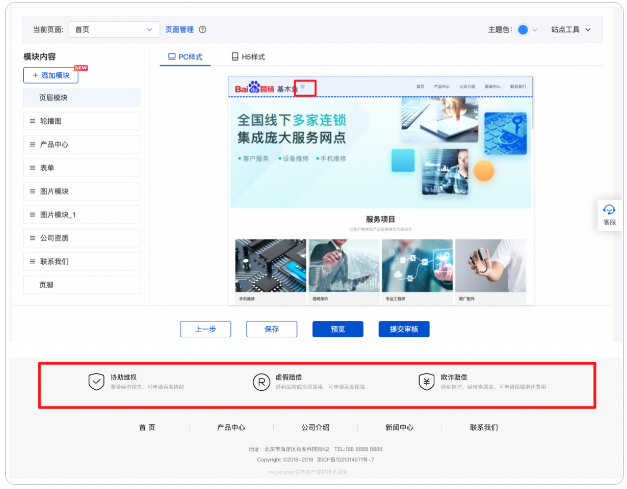Open the 专业工程师 service thumbnail
The height and width of the screenshot is (489, 627).
click(417, 265)
